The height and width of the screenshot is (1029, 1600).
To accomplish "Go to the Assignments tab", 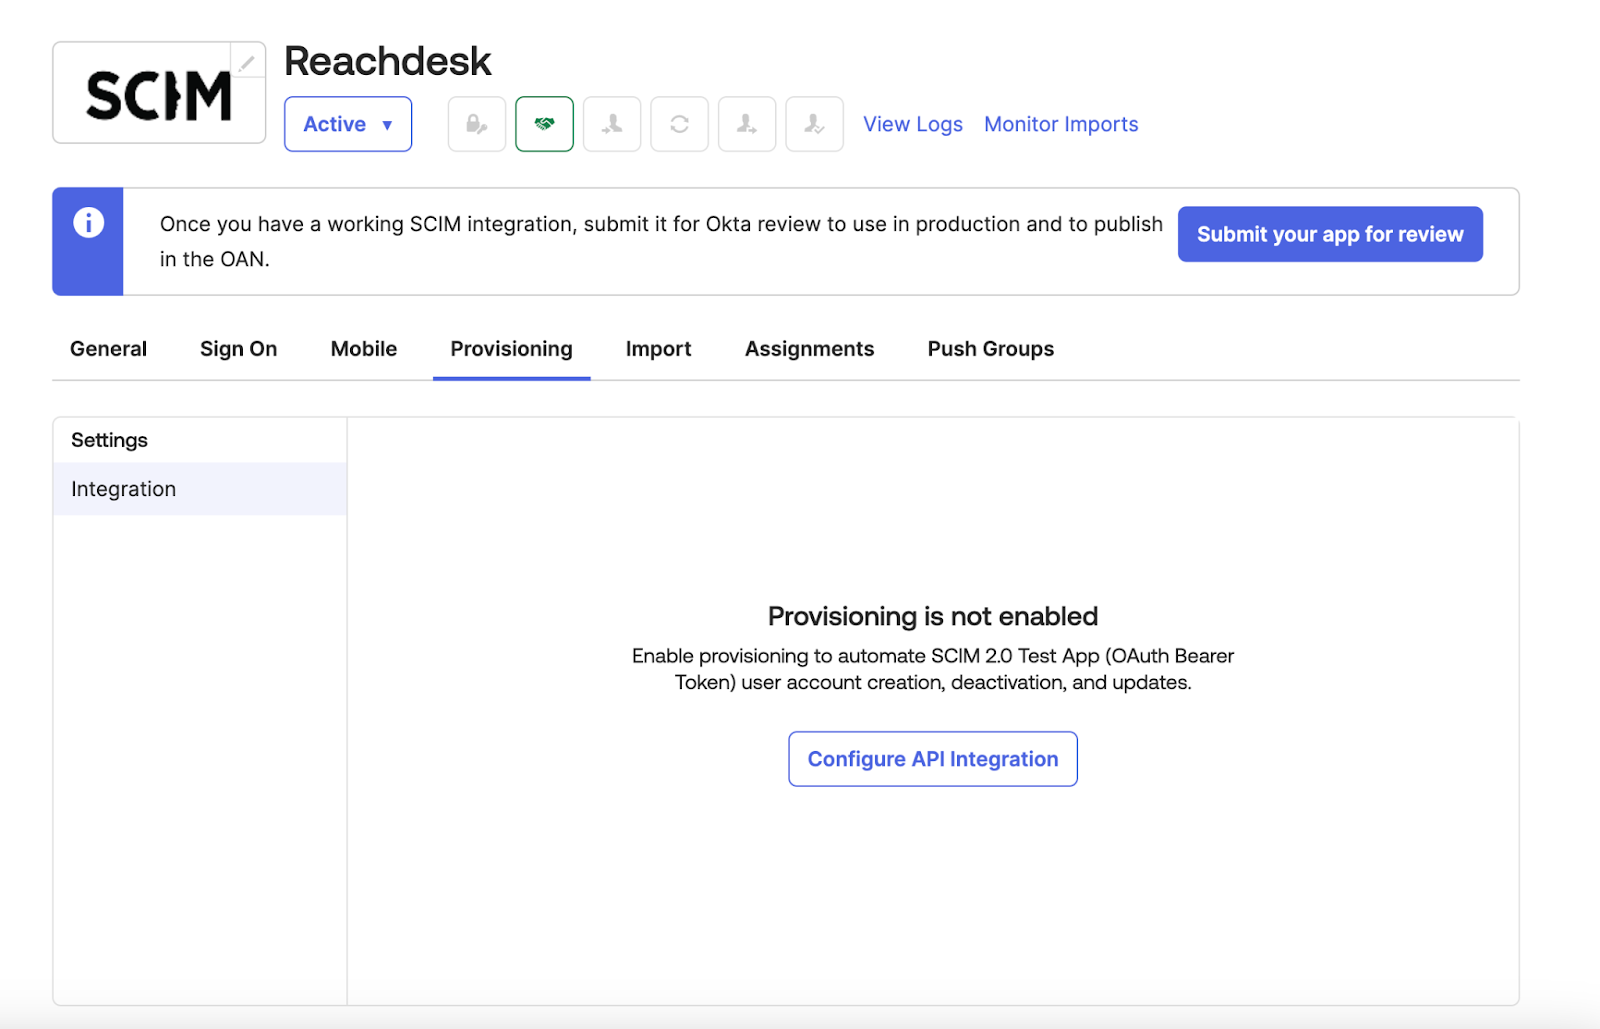I will (x=809, y=348).
